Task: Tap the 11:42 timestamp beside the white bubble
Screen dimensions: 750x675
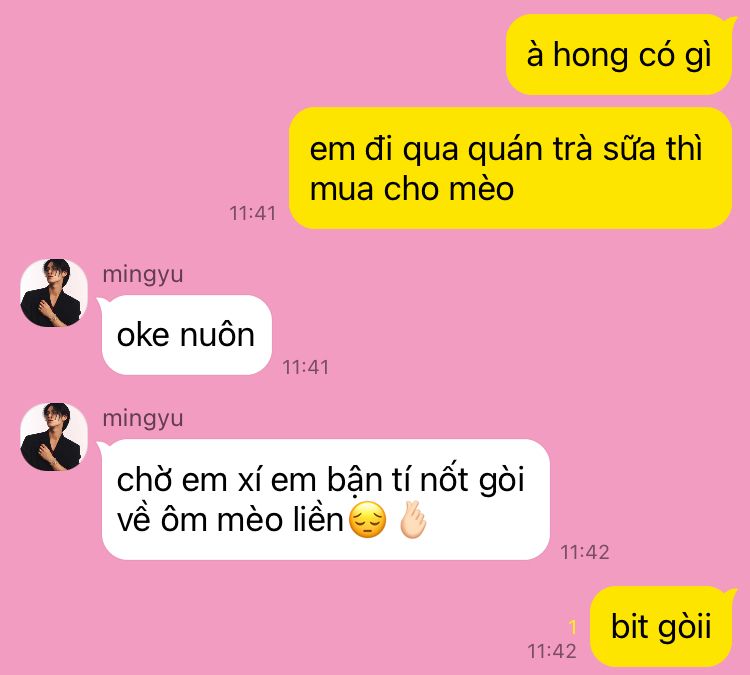Action: click(585, 553)
